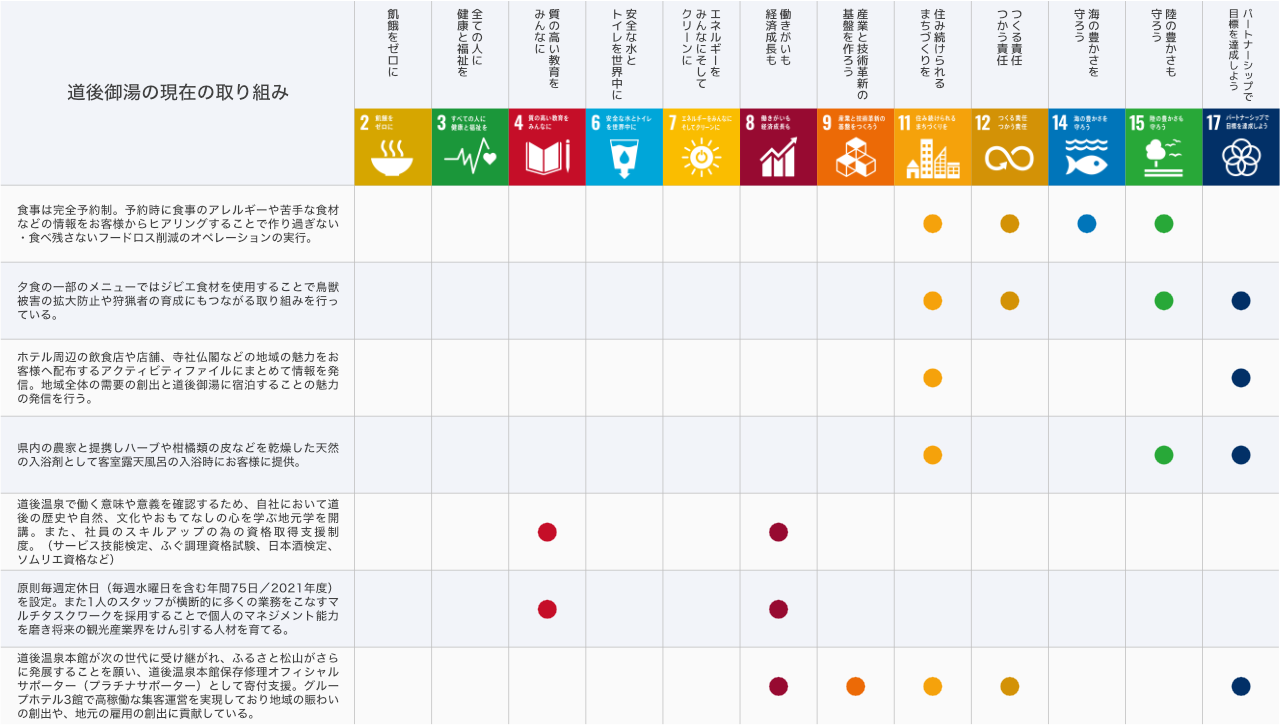Open the SDG 17 partnership flower icon
Image resolution: width=1280 pixels, height=725 pixels.
[x=1241, y=147]
